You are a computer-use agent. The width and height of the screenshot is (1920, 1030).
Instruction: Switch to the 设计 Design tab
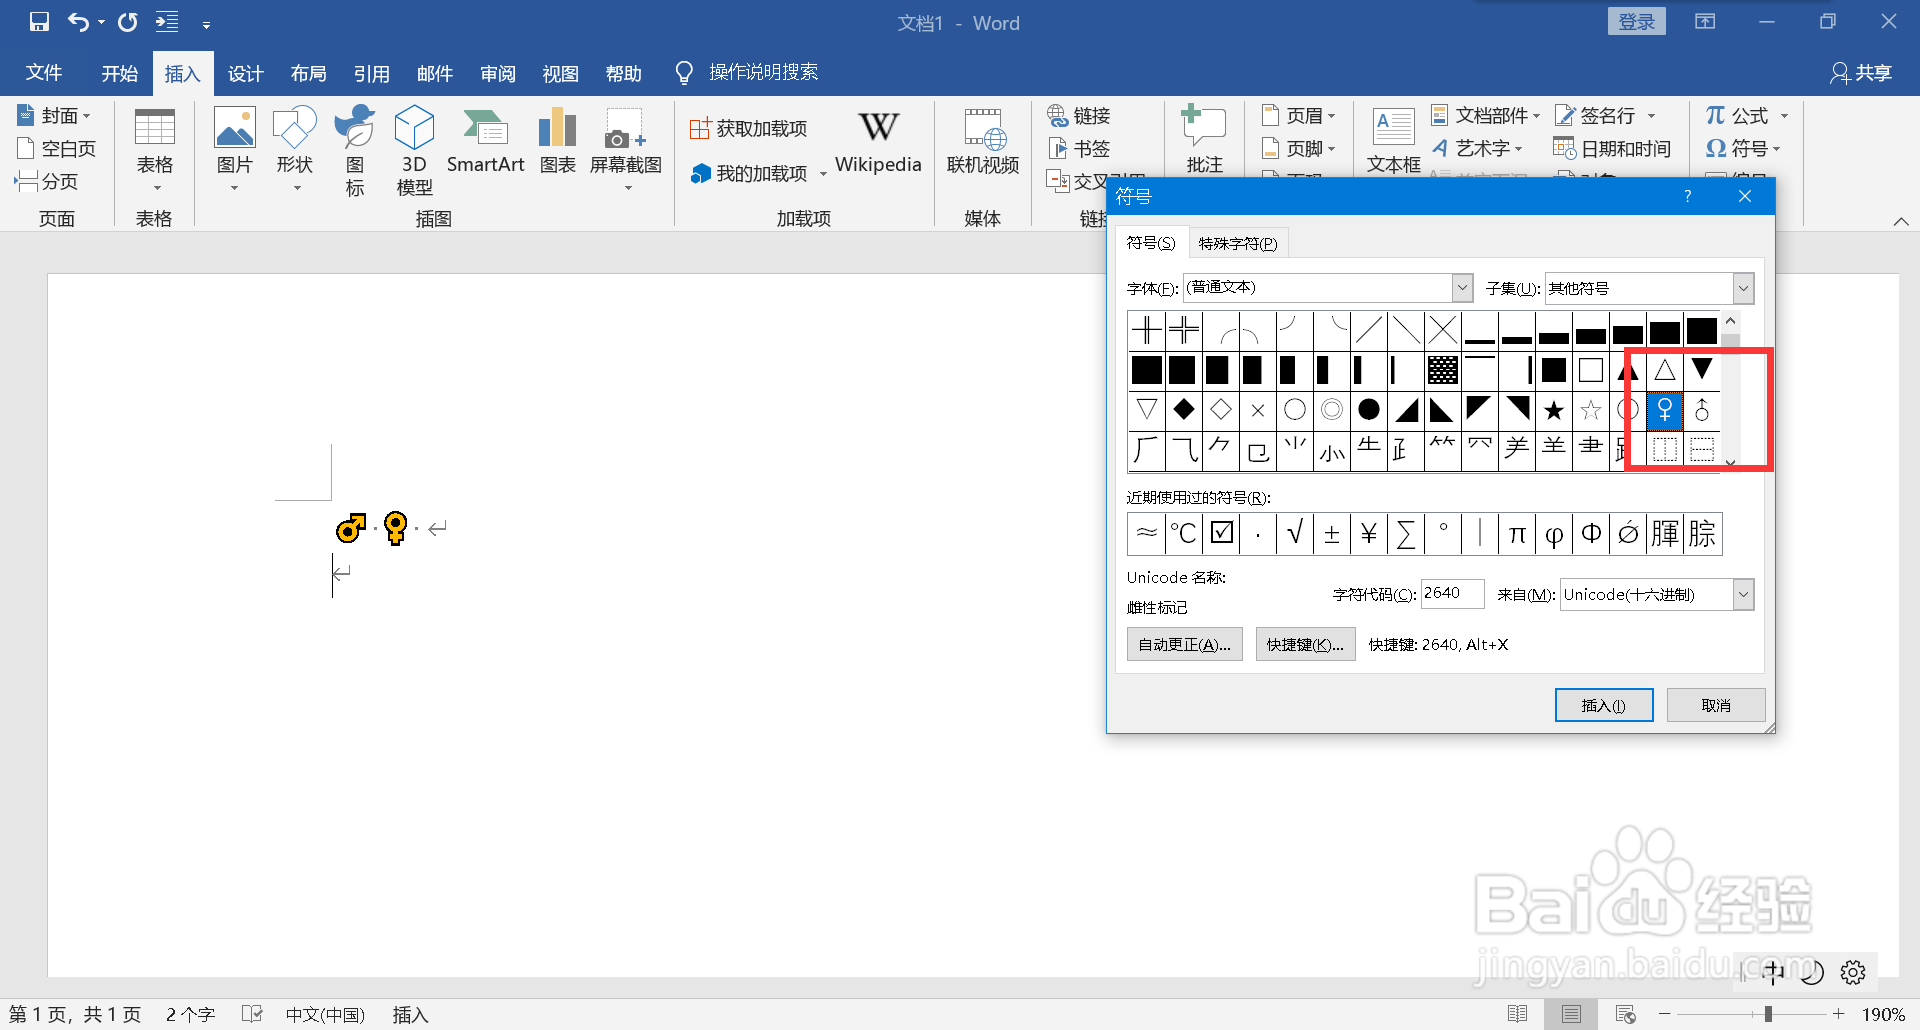click(x=246, y=73)
